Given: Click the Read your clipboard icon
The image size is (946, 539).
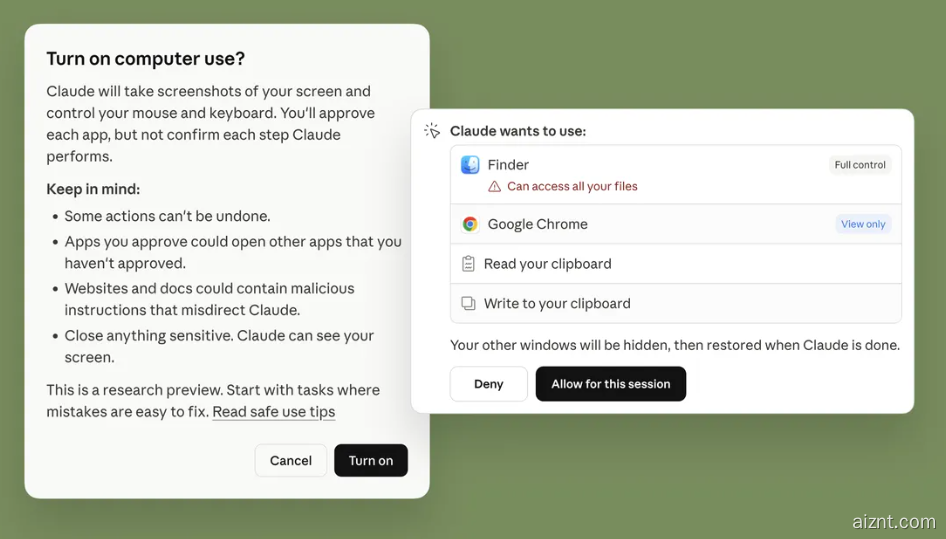Looking at the screenshot, I should 468,264.
